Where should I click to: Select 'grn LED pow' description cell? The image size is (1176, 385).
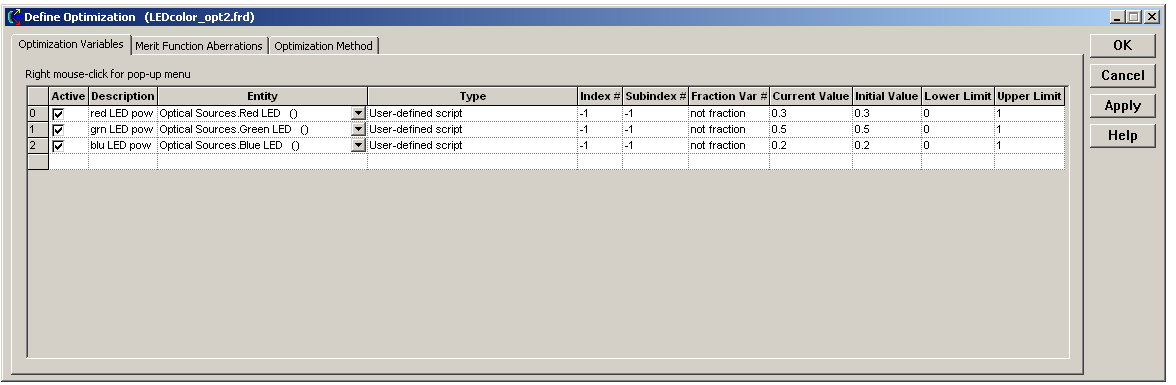[x=123, y=130]
